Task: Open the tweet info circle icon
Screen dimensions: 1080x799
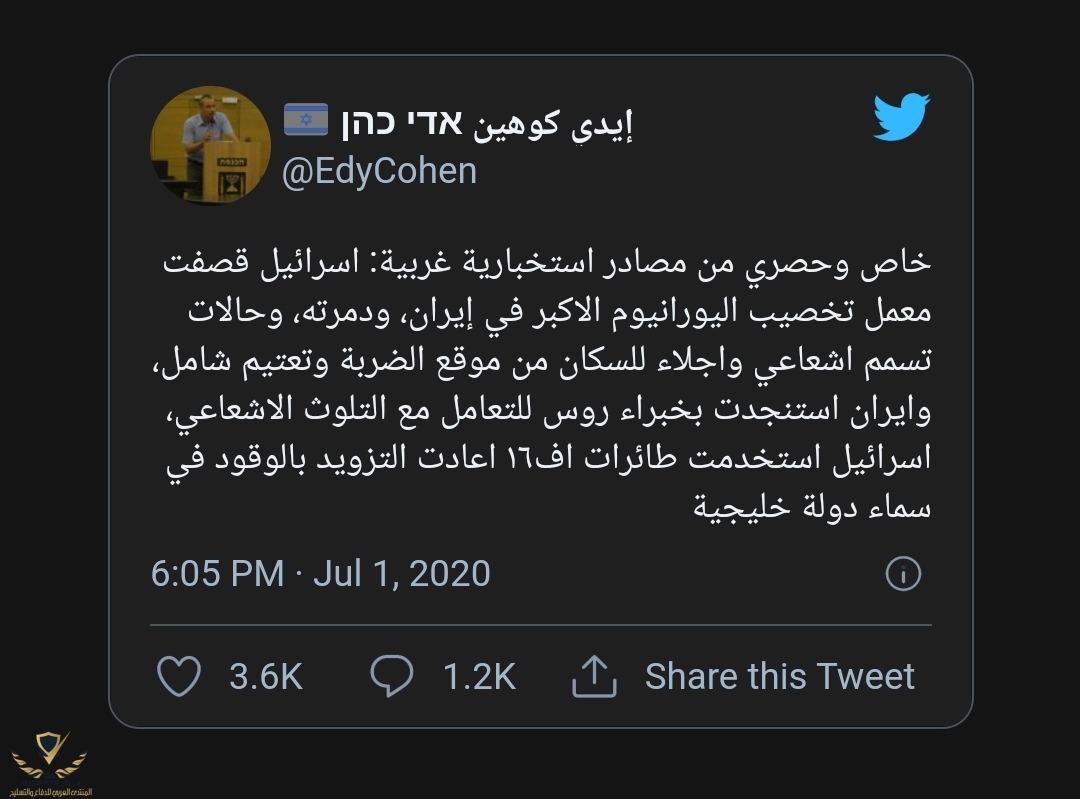Action: pyautogui.click(x=903, y=574)
